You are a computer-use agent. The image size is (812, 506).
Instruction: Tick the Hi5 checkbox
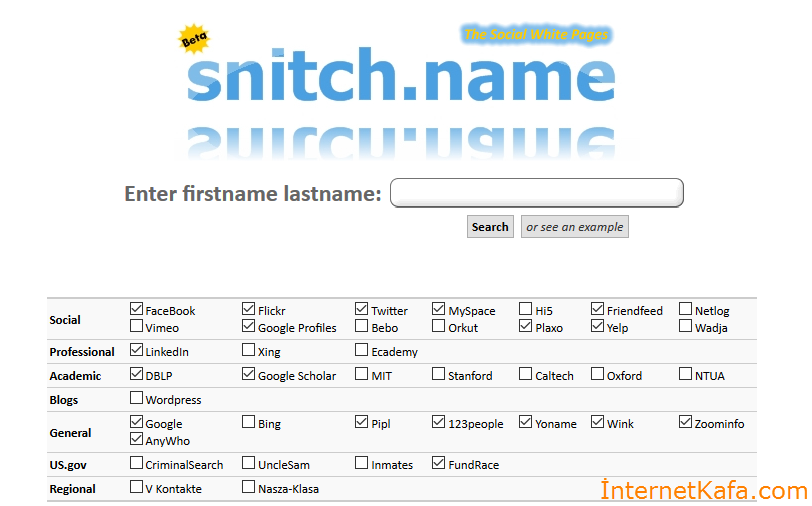tap(526, 309)
